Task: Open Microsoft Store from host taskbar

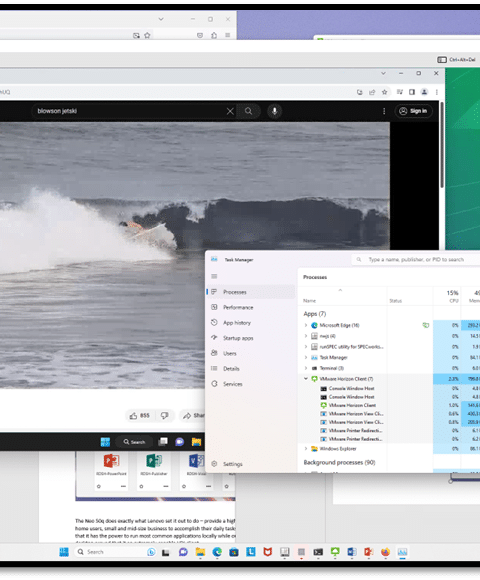Action: [x=234, y=552]
